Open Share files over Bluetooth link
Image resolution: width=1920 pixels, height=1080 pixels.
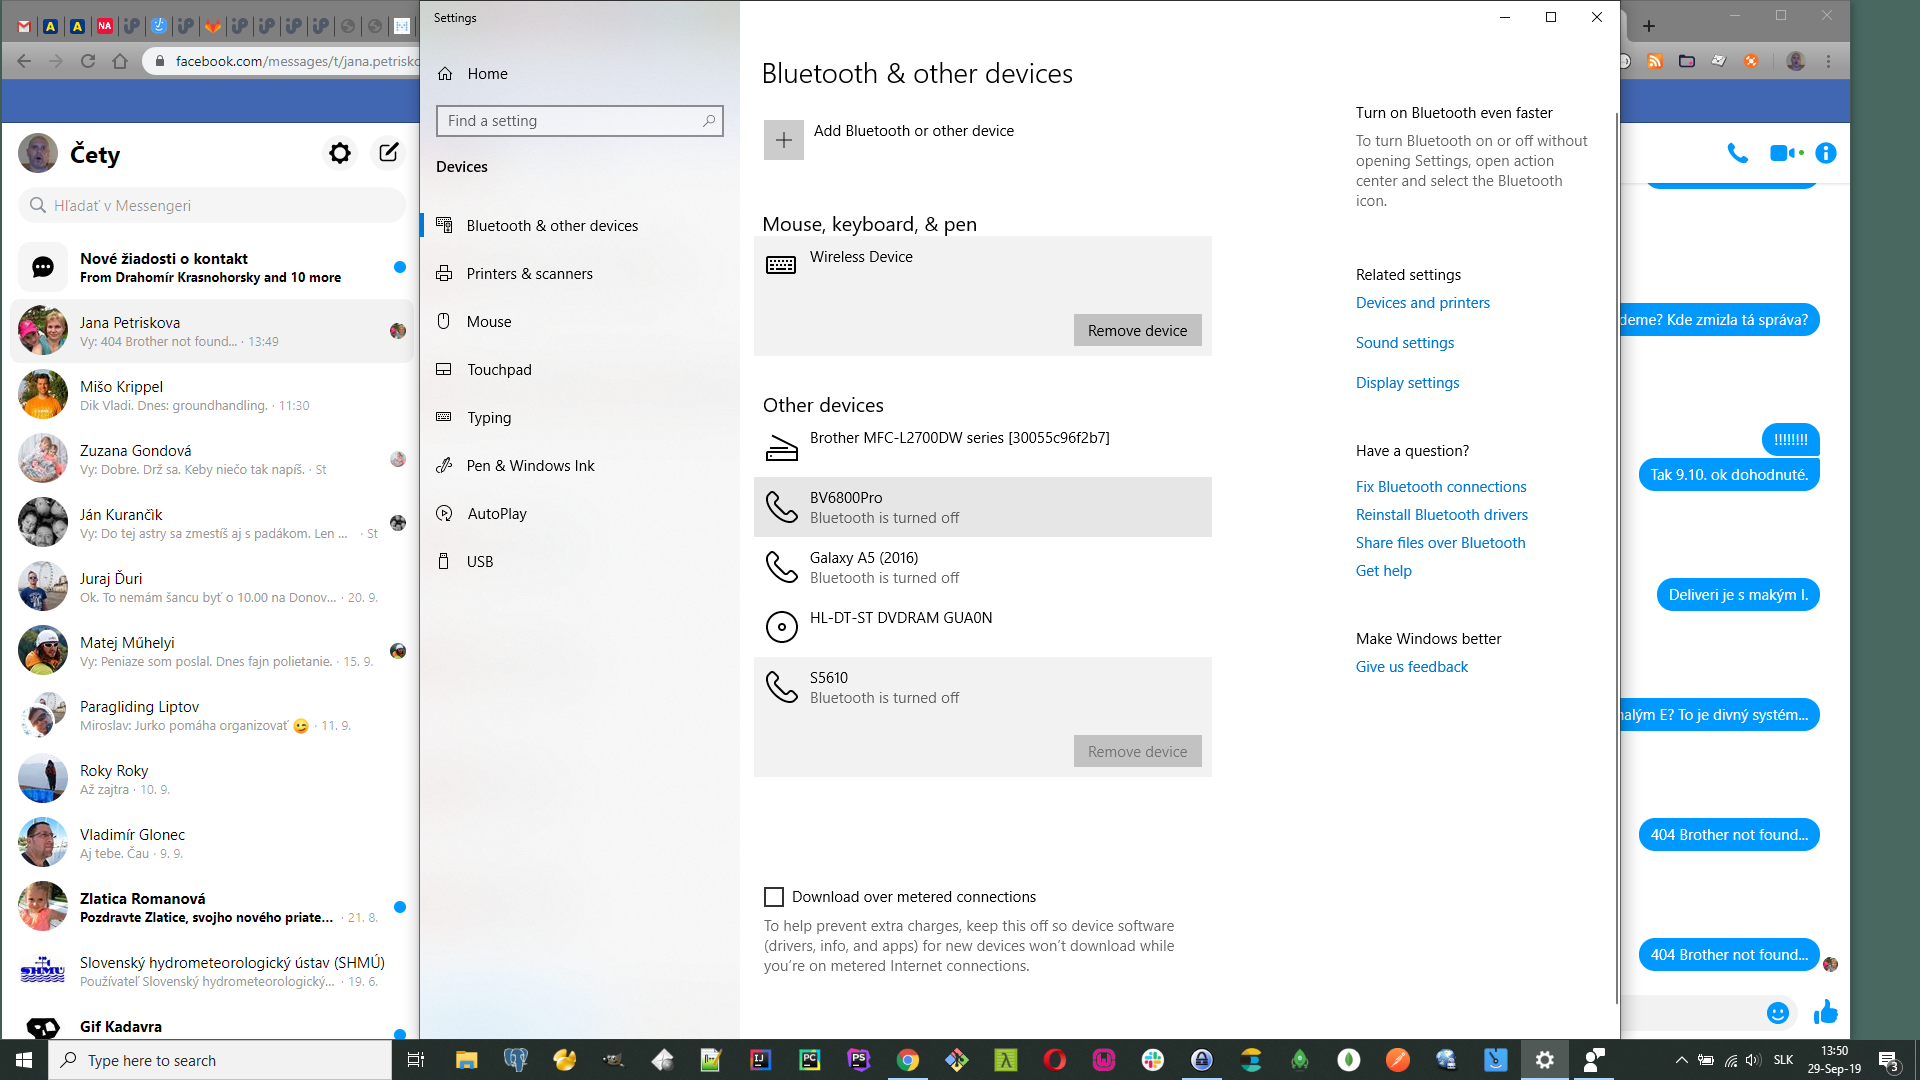pos(1440,543)
